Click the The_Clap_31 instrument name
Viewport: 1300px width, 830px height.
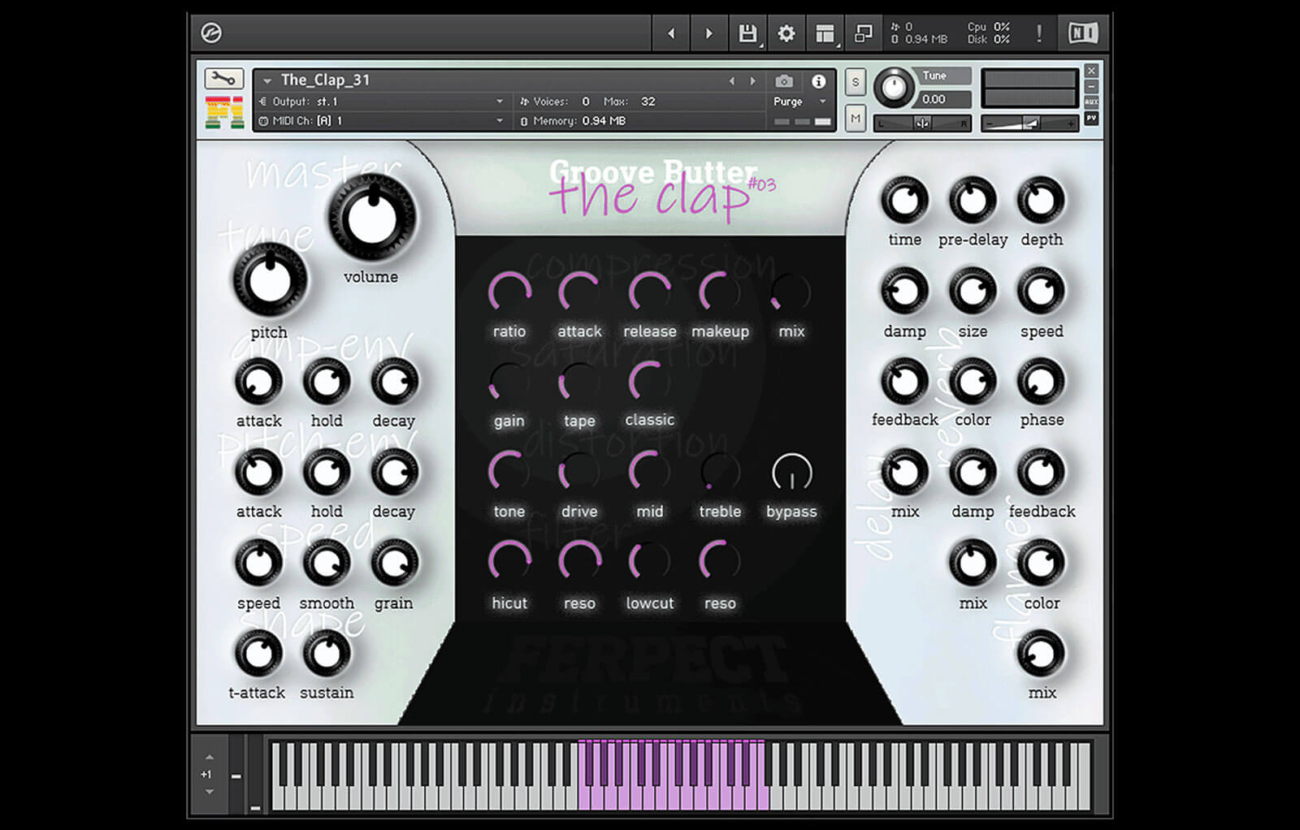tap(325, 80)
